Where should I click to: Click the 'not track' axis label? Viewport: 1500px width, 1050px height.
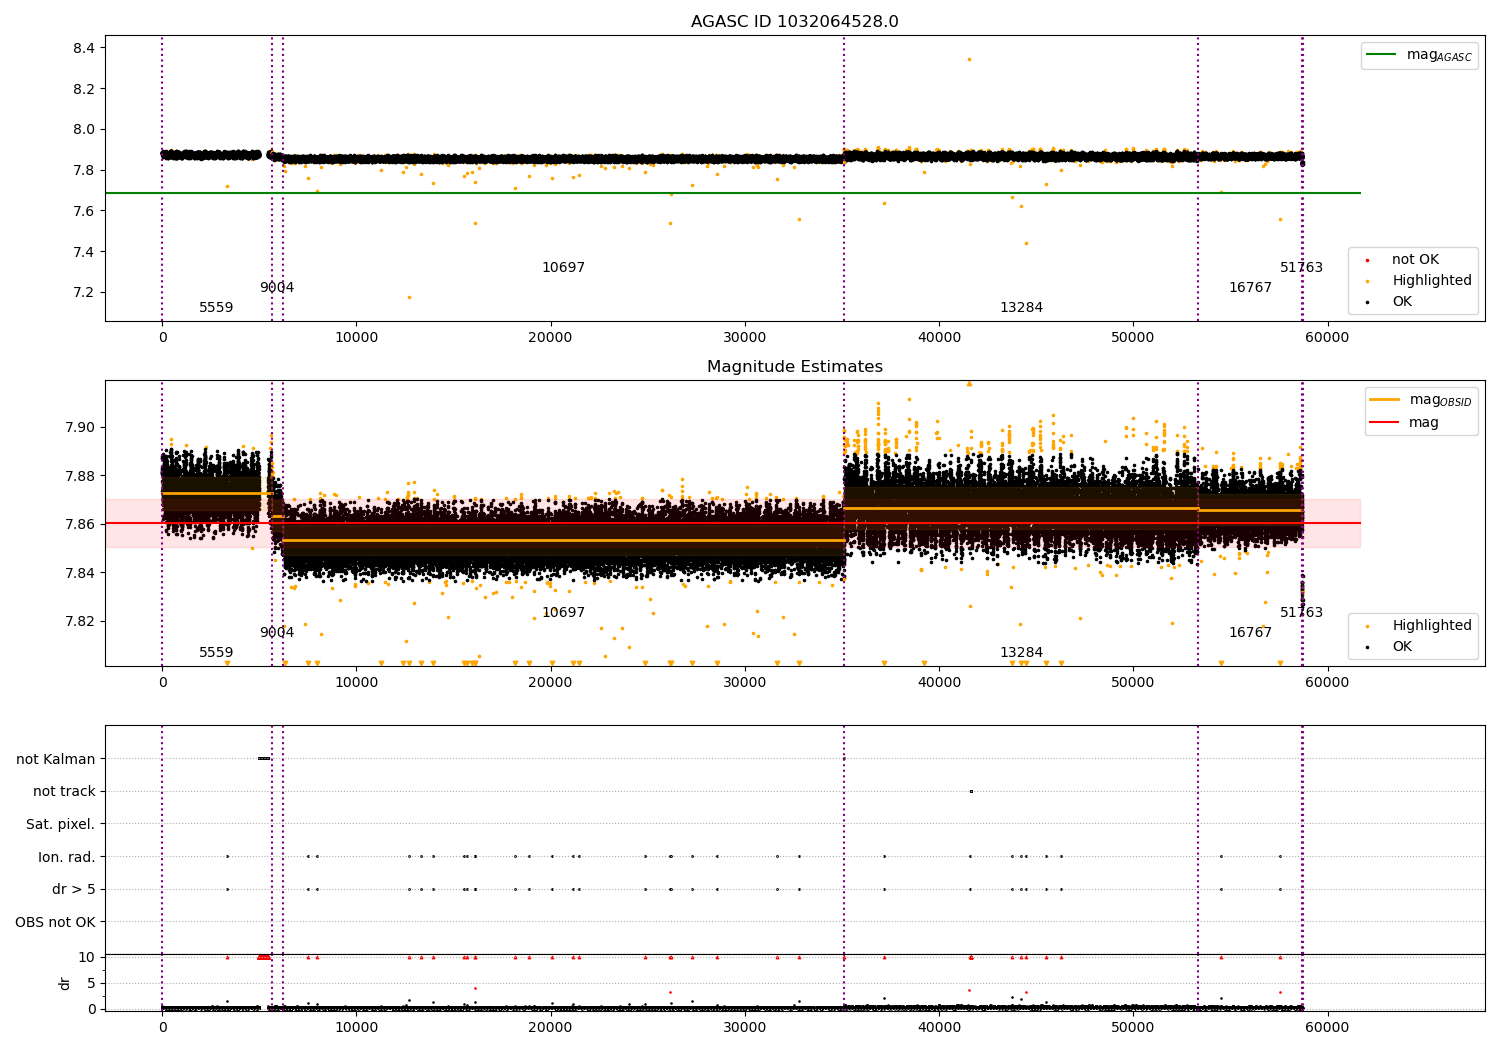64,791
